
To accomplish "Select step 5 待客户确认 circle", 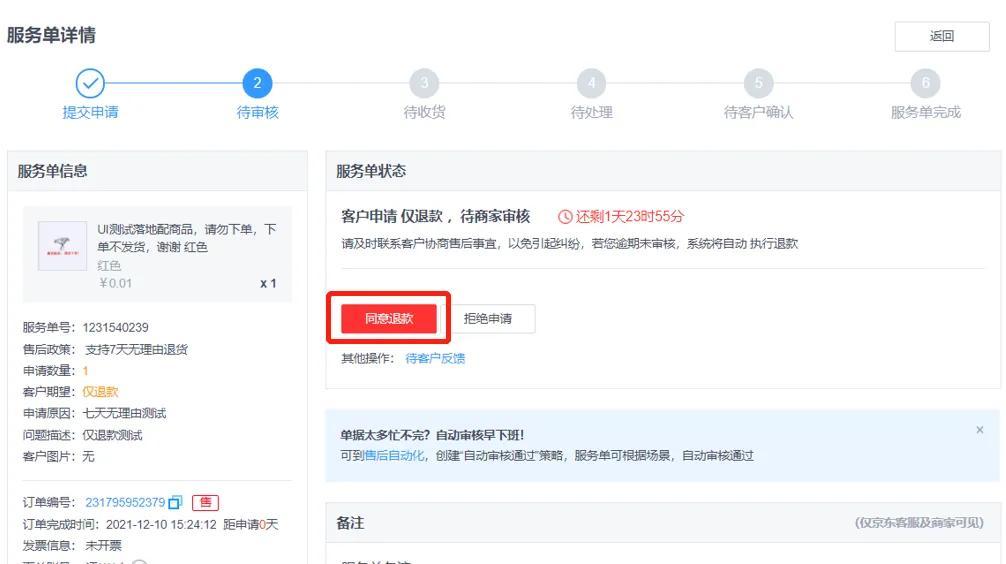I will click(758, 83).
